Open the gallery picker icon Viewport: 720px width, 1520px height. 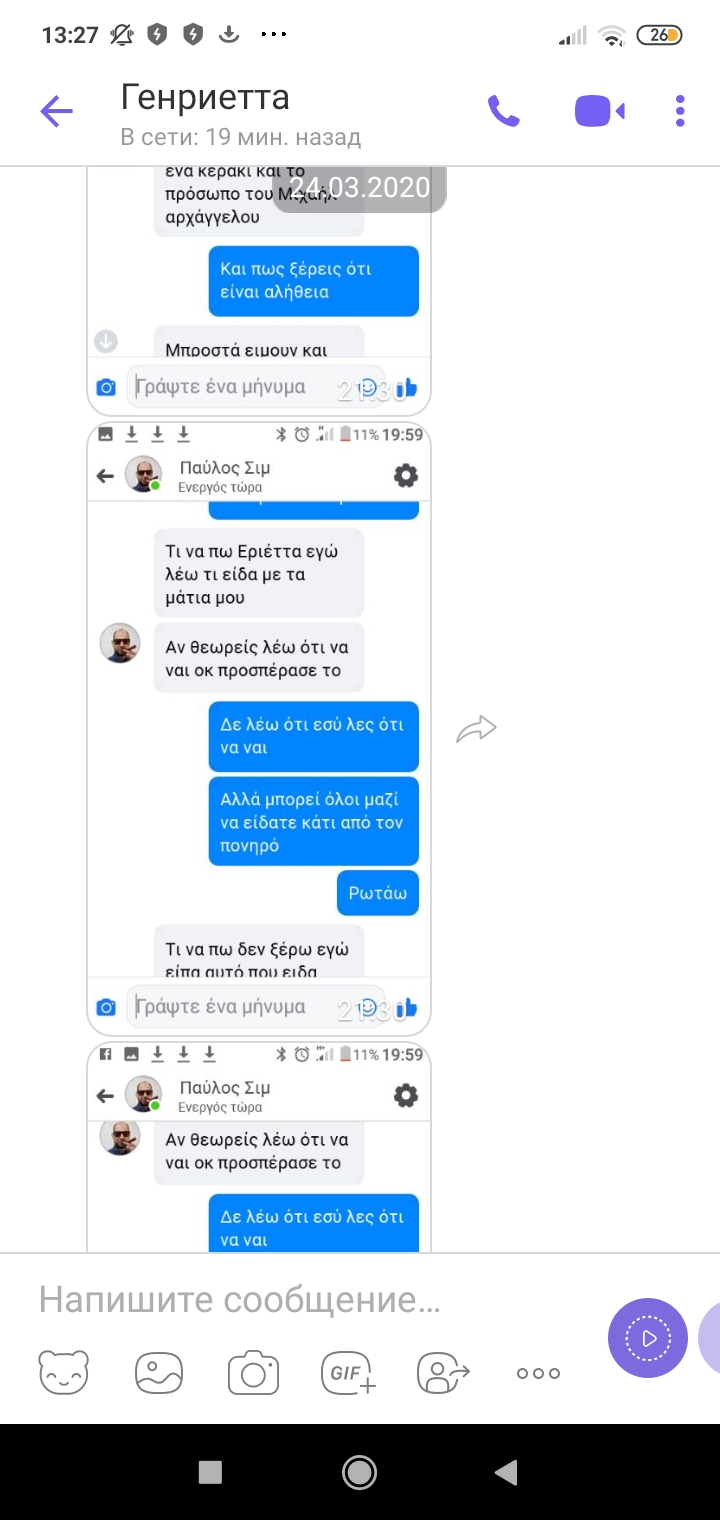pos(159,1372)
